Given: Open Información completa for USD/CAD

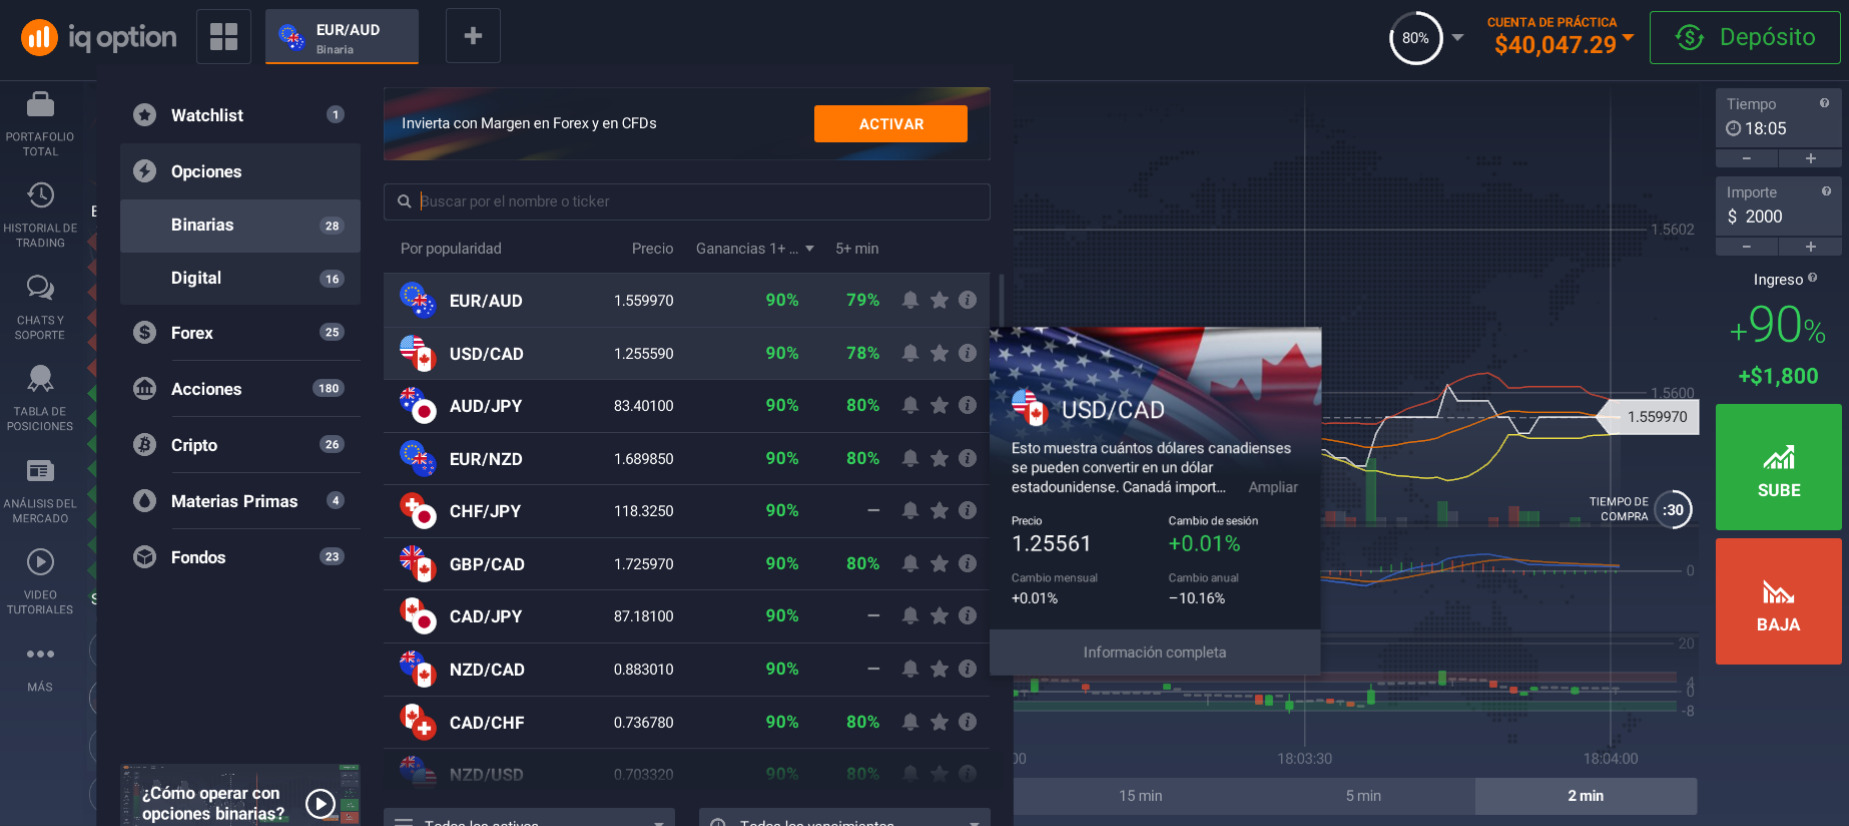Looking at the screenshot, I should click(1155, 652).
